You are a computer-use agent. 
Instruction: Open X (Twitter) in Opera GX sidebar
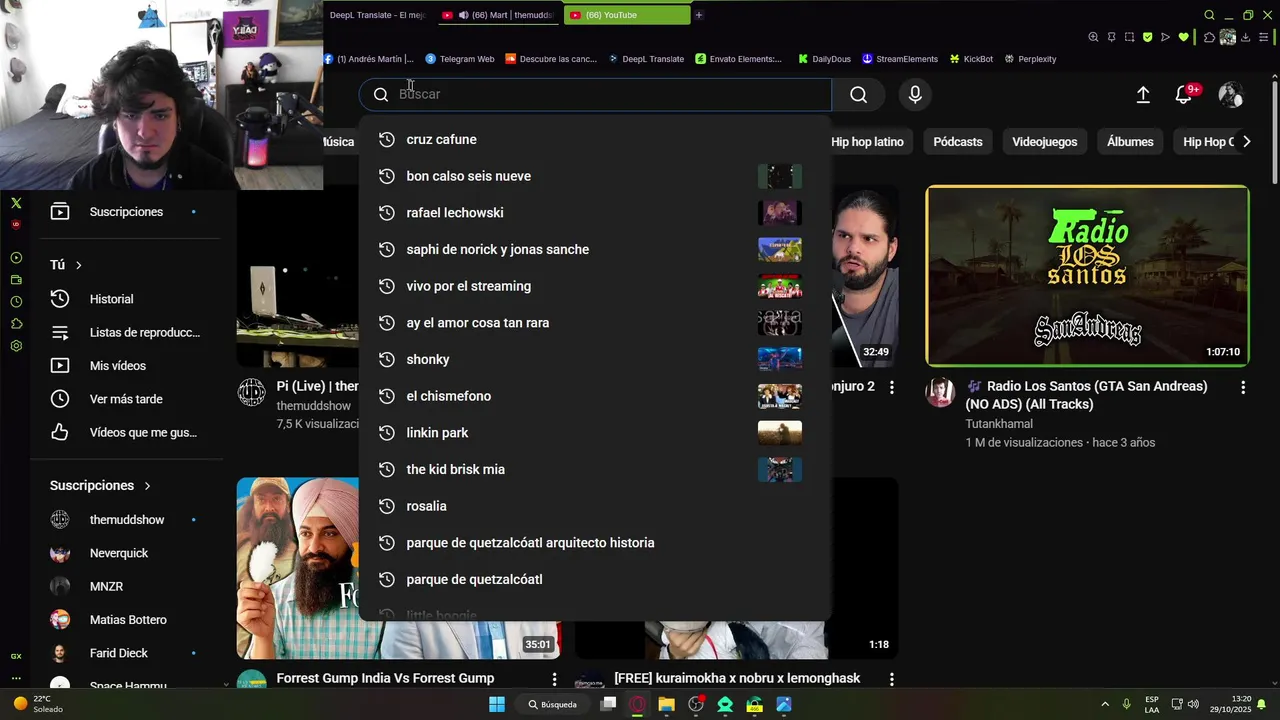tap(16, 203)
